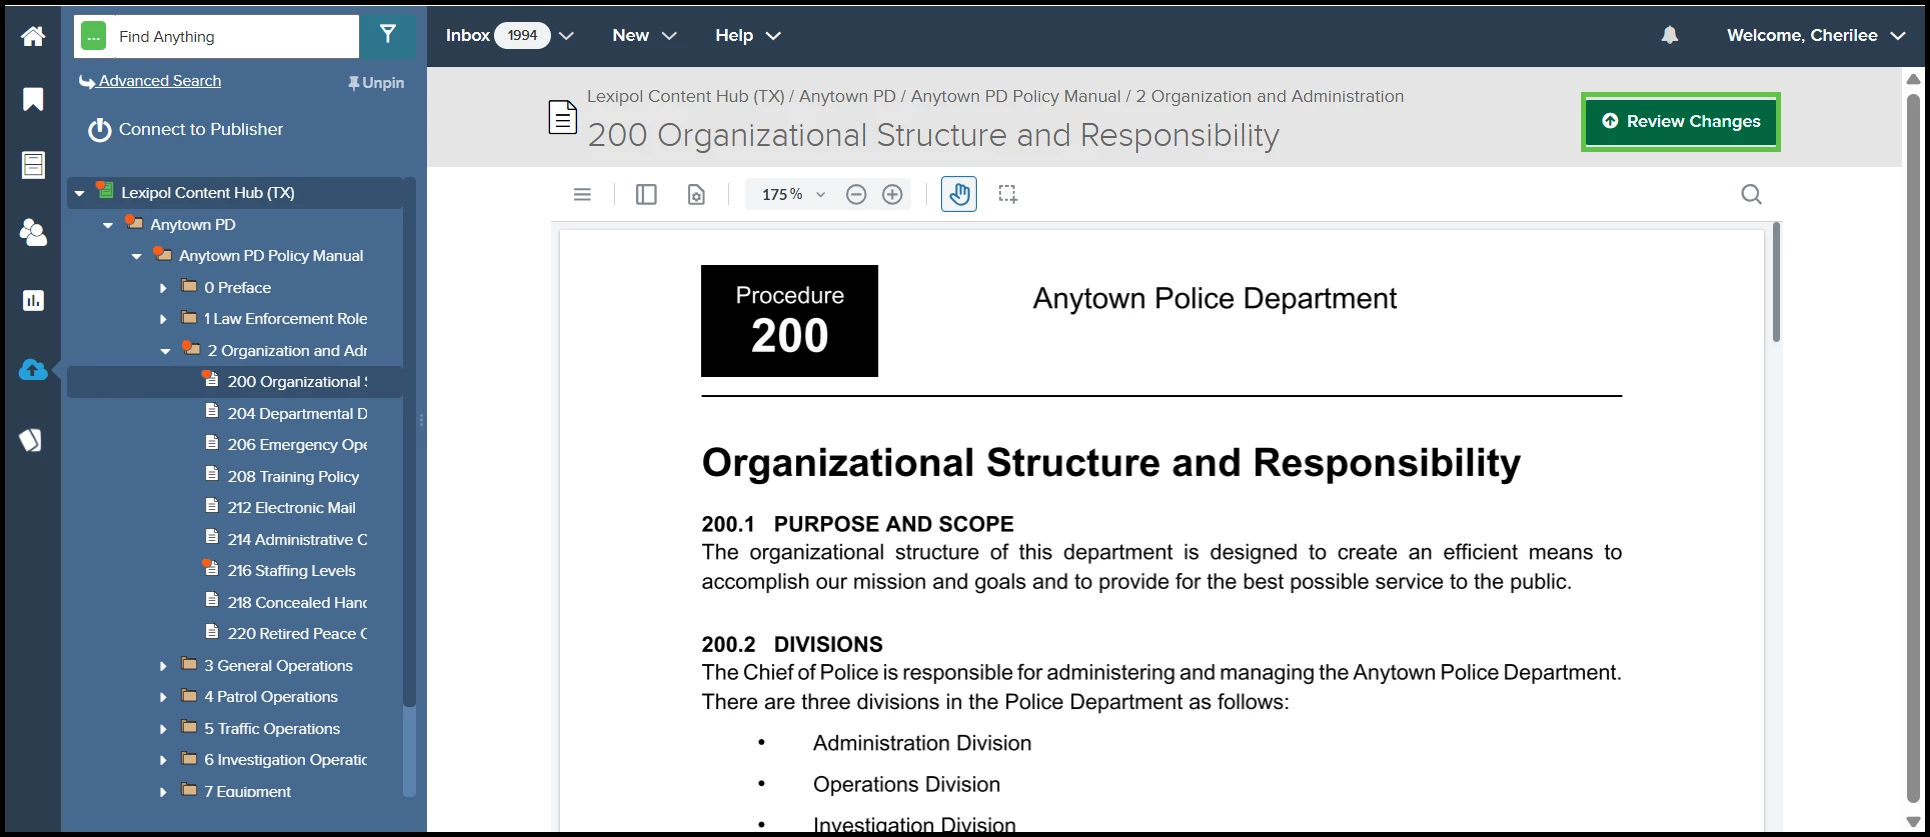Click the search filter funnel icon

[x=388, y=36]
